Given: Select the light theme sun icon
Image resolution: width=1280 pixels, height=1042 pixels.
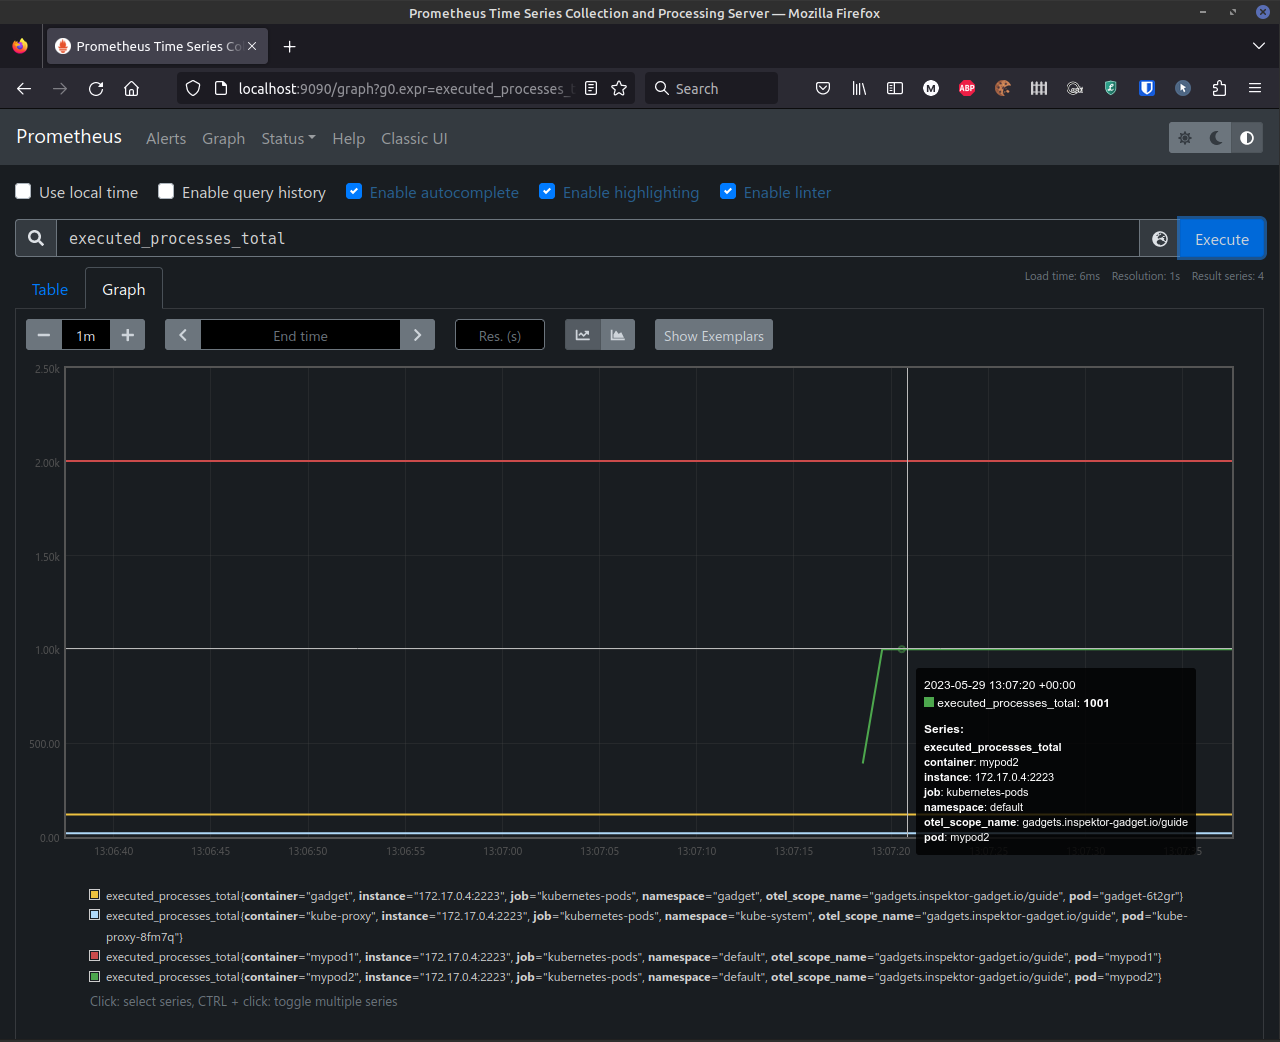Looking at the screenshot, I should click(x=1185, y=138).
